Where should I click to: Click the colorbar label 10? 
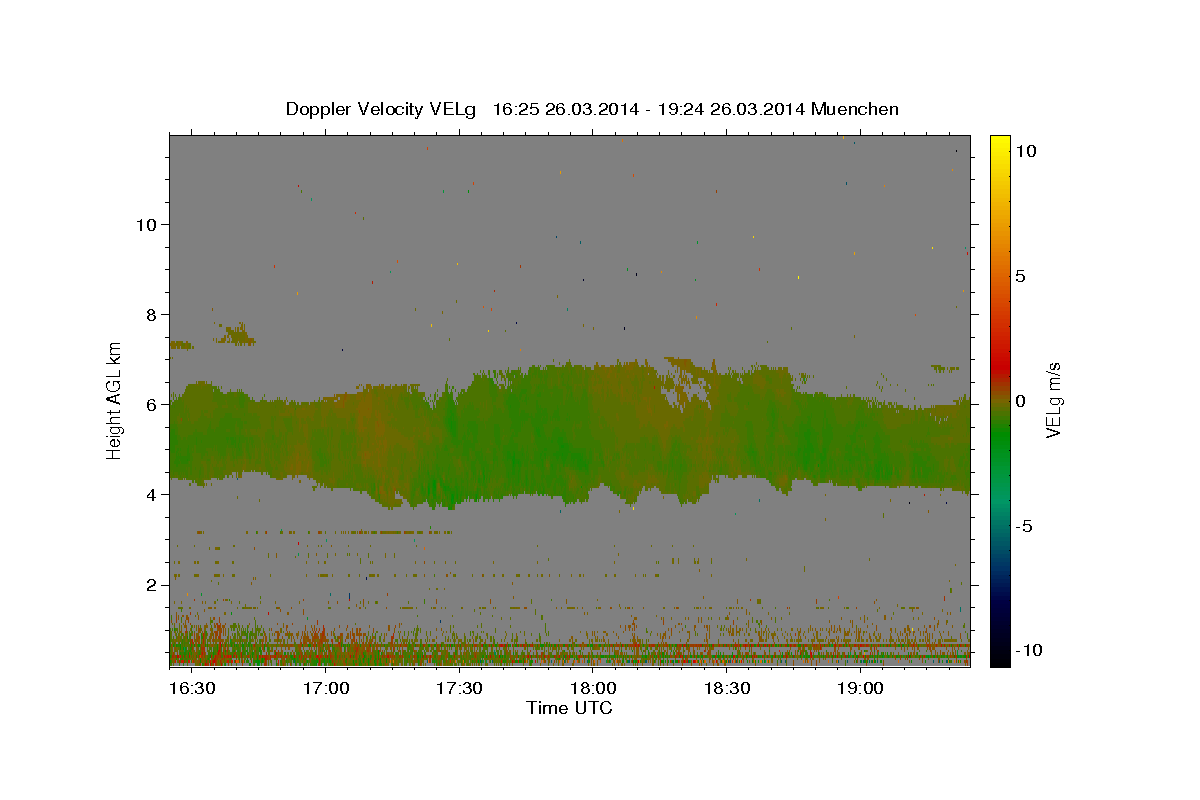[1025, 151]
